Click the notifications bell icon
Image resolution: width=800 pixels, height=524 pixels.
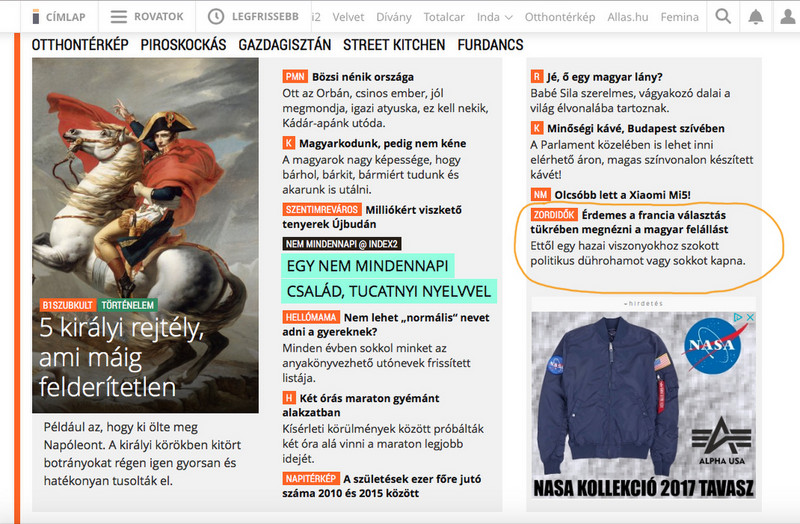click(756, 16)
